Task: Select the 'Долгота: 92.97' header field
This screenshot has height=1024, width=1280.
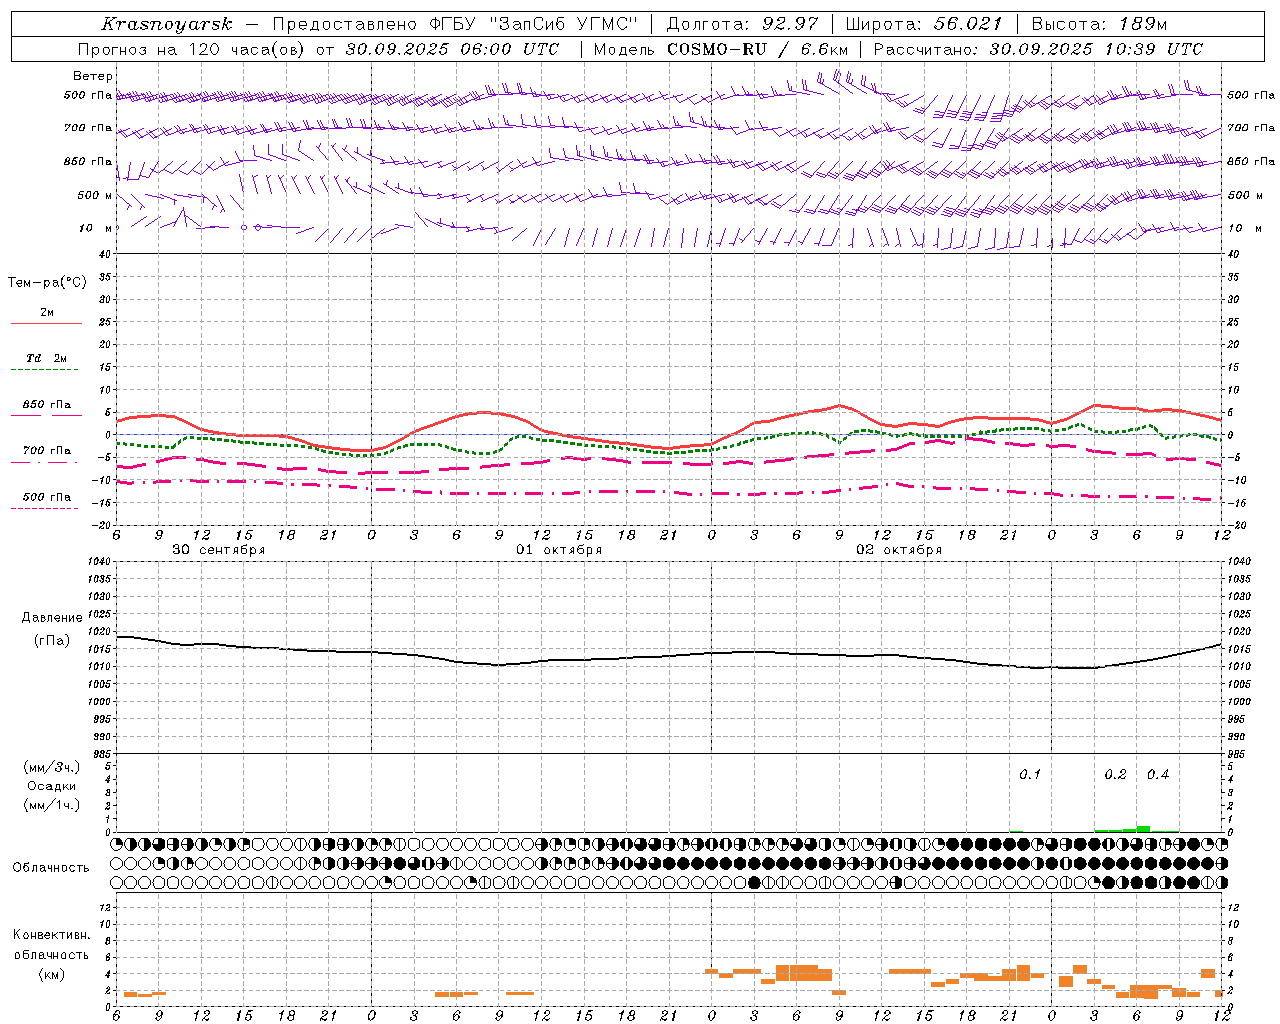Action: [x=742, y=24]
